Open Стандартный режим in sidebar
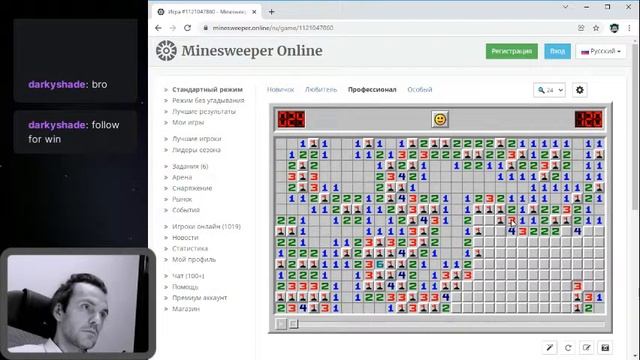The height and width of the screenshot is (360, 640). tap(207, 89)
